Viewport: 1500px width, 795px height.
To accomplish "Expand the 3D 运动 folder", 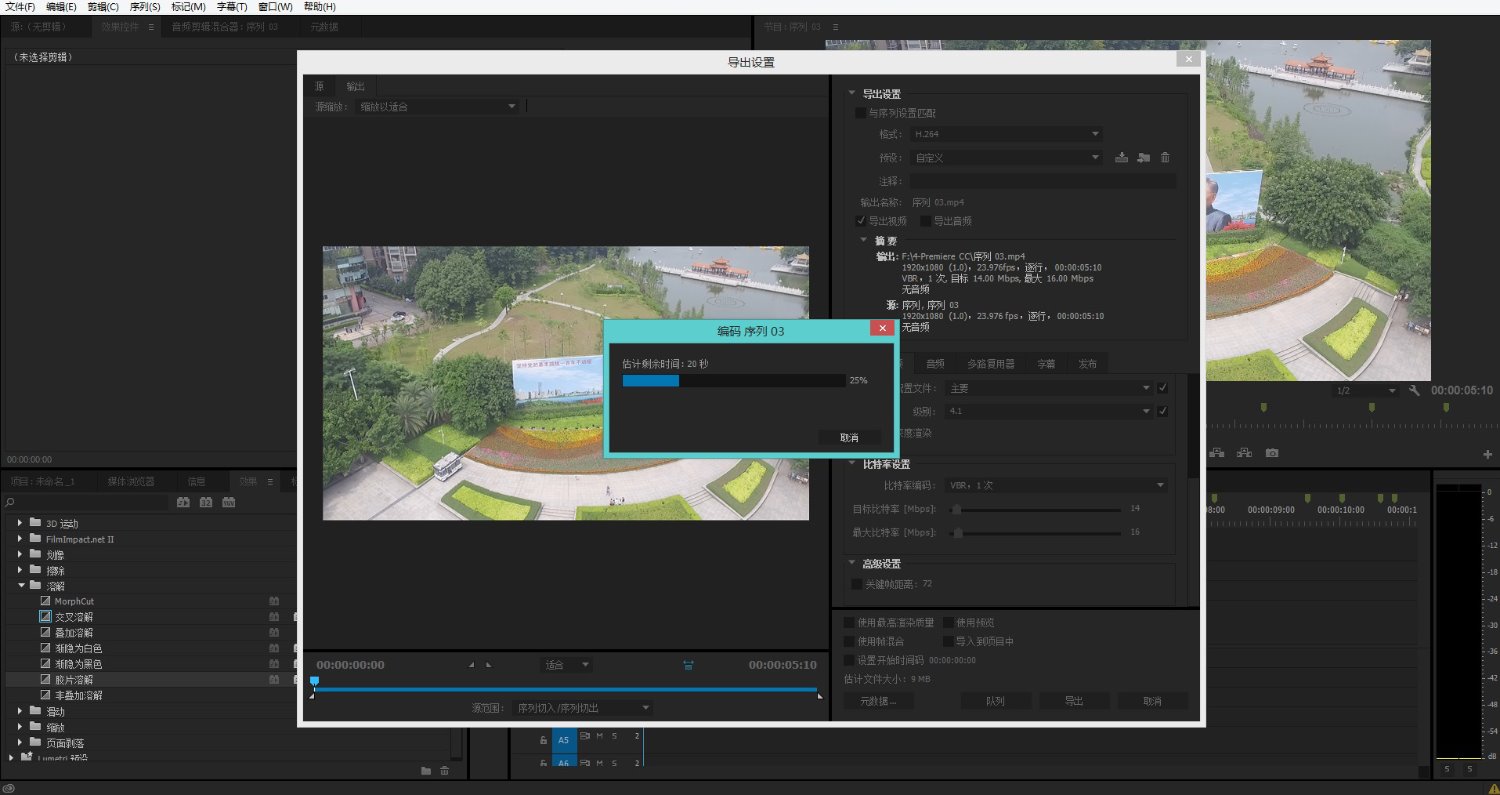I will click(x=20, y=523).
